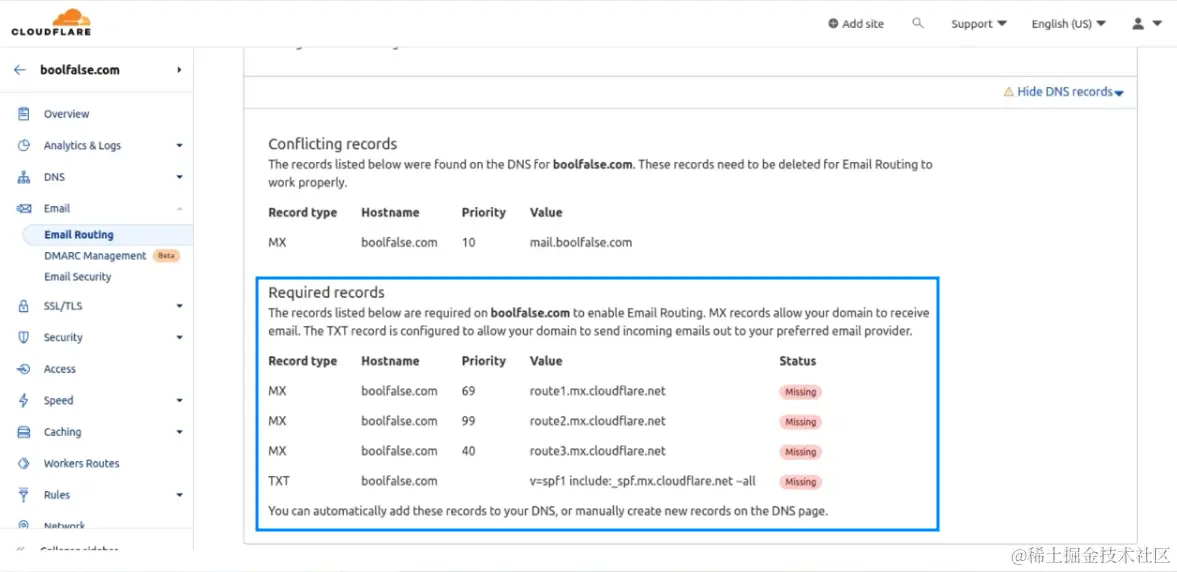Open DMARC Management page

click(95, 256)
